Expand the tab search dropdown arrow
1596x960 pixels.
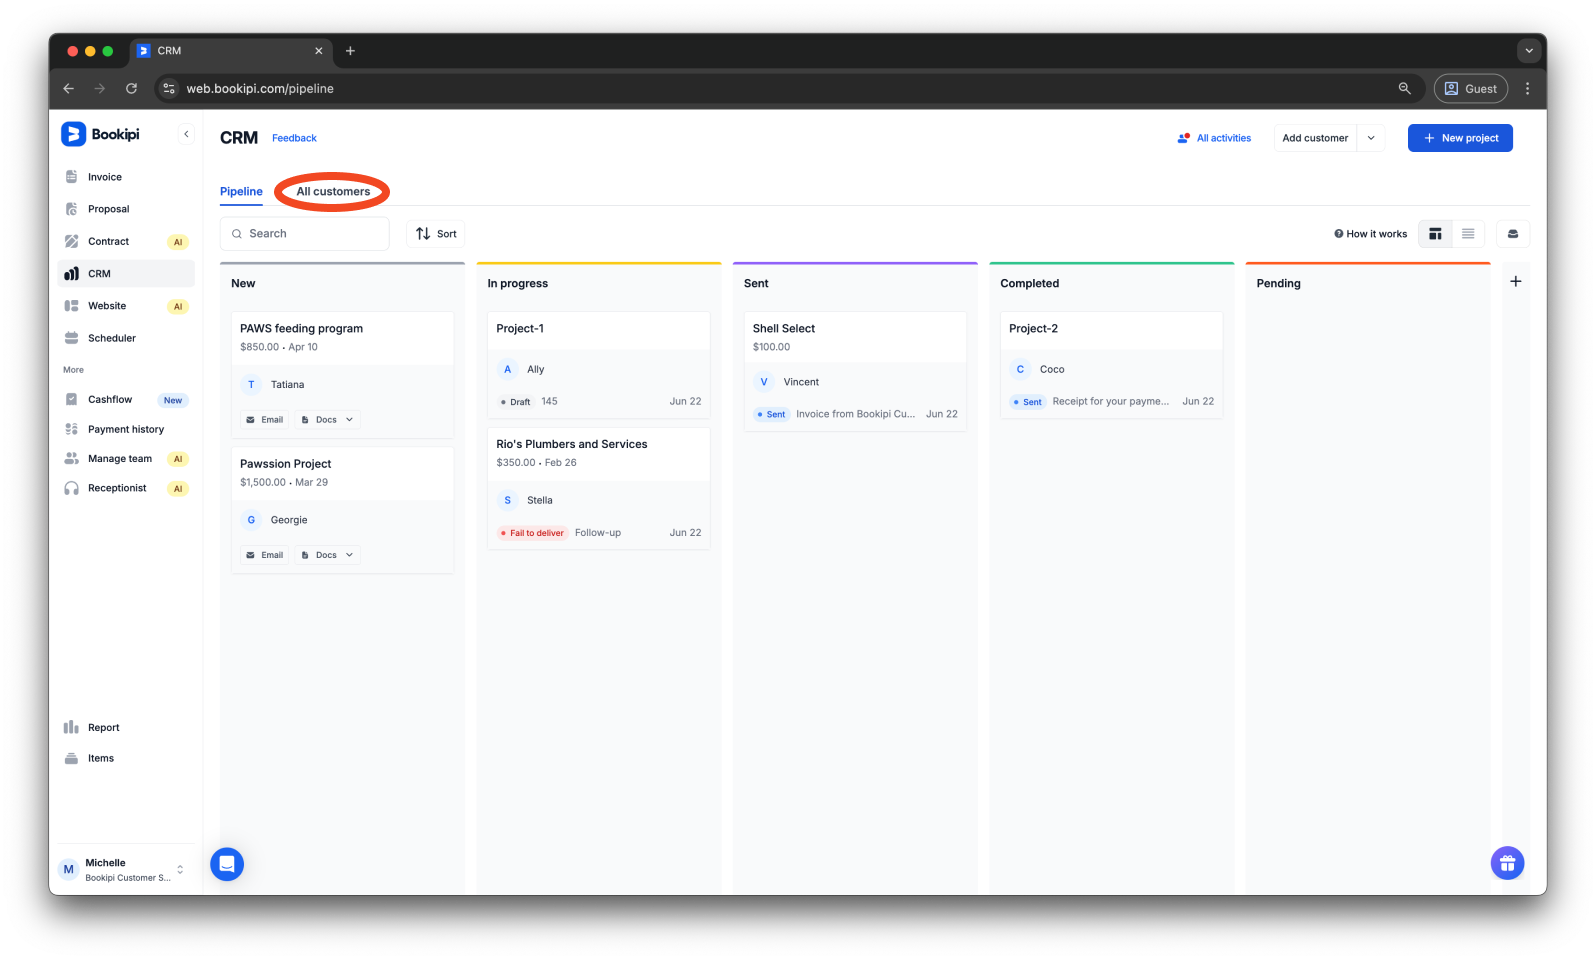(x=1528, y=51)
